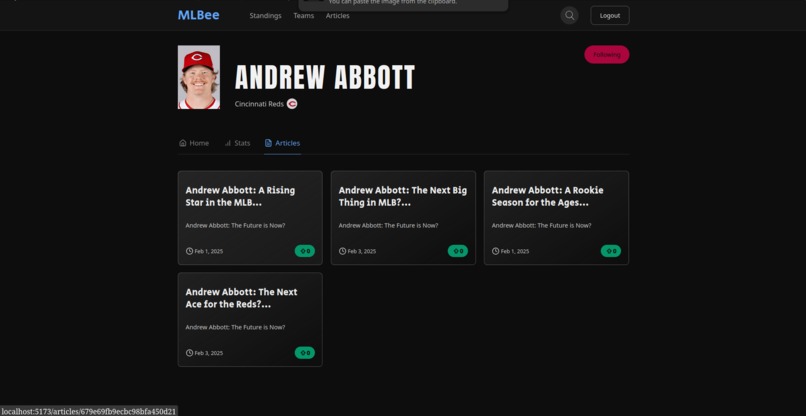
Task: Upvote the 'Next Ace for the Reds' article
Action: tap(305, 353)
